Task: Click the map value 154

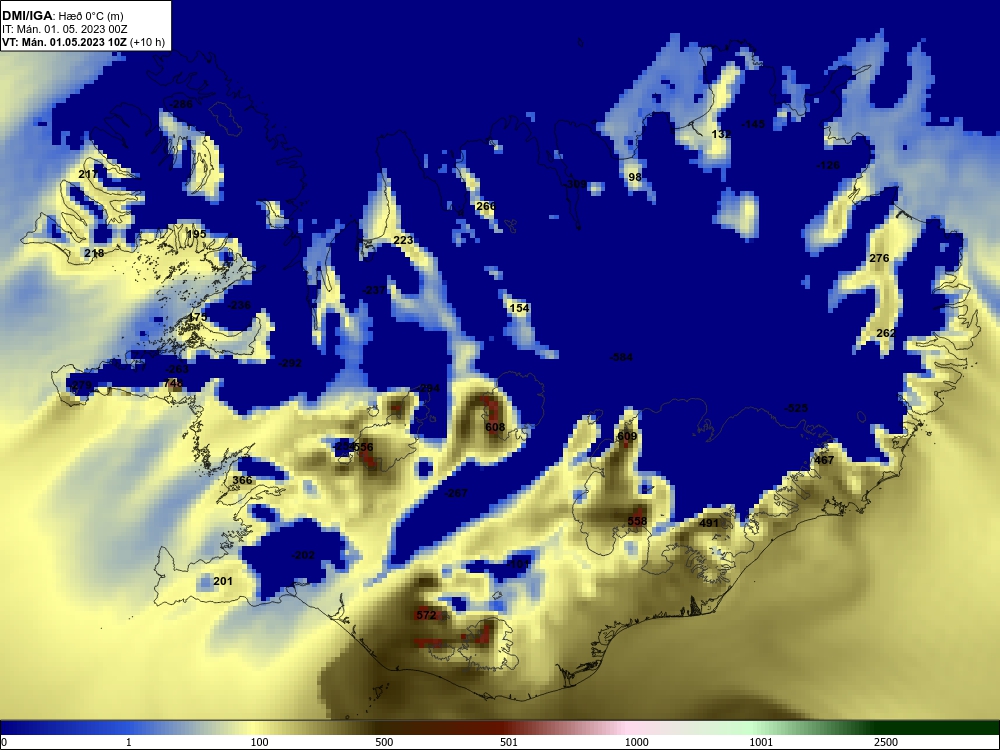Action: [x=520, y=308]
